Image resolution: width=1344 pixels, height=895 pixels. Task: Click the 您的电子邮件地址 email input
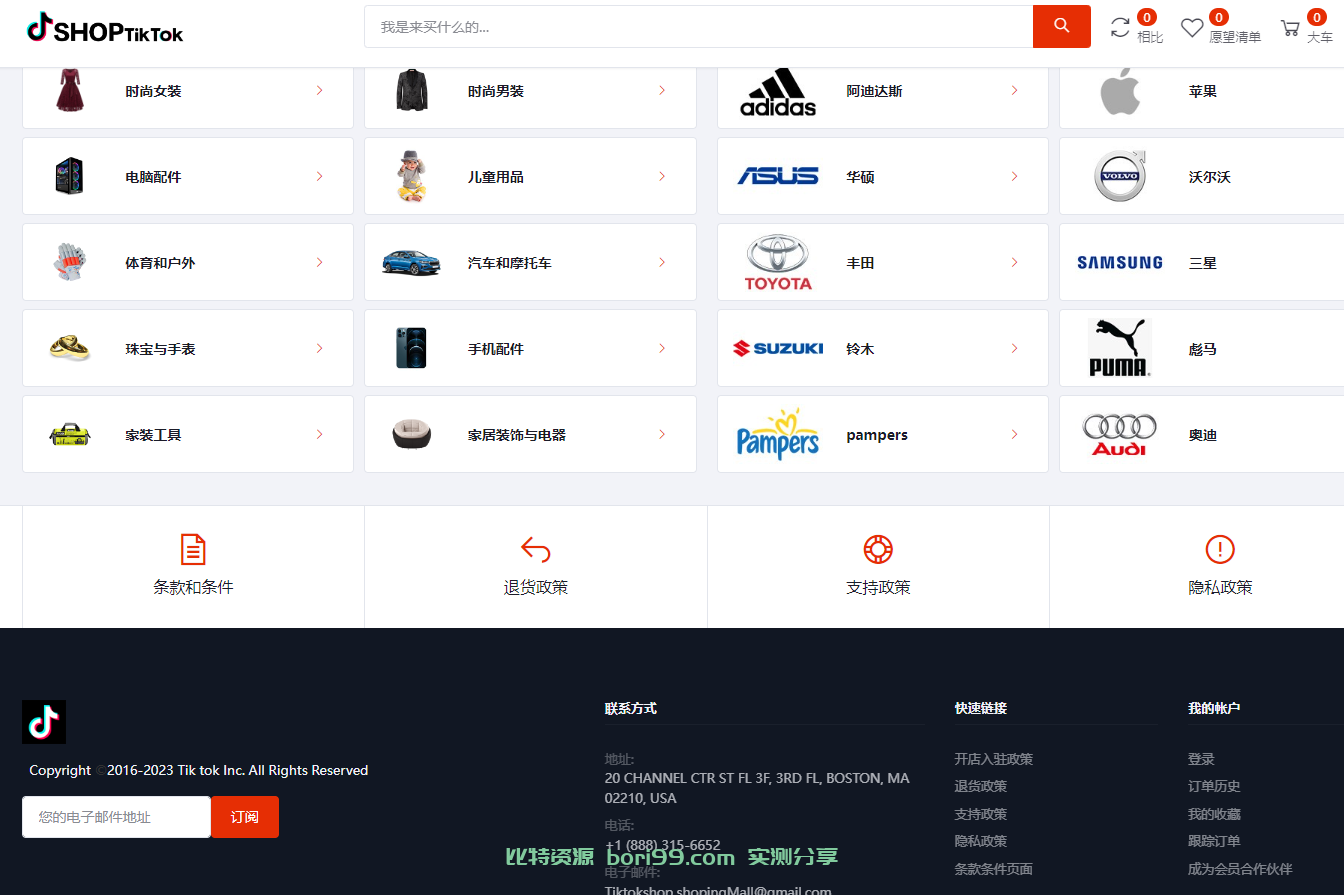(116, 817)
